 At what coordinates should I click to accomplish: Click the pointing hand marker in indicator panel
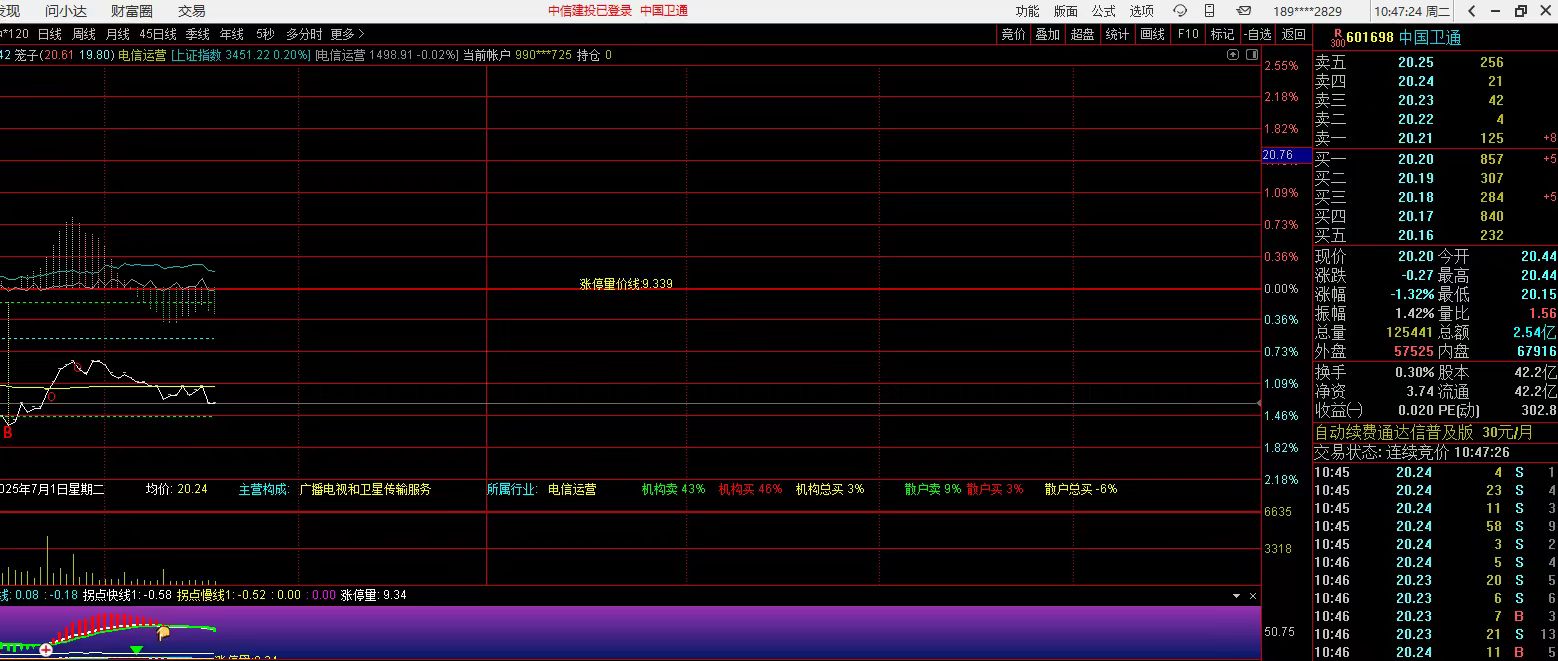(x=163, y=632)
